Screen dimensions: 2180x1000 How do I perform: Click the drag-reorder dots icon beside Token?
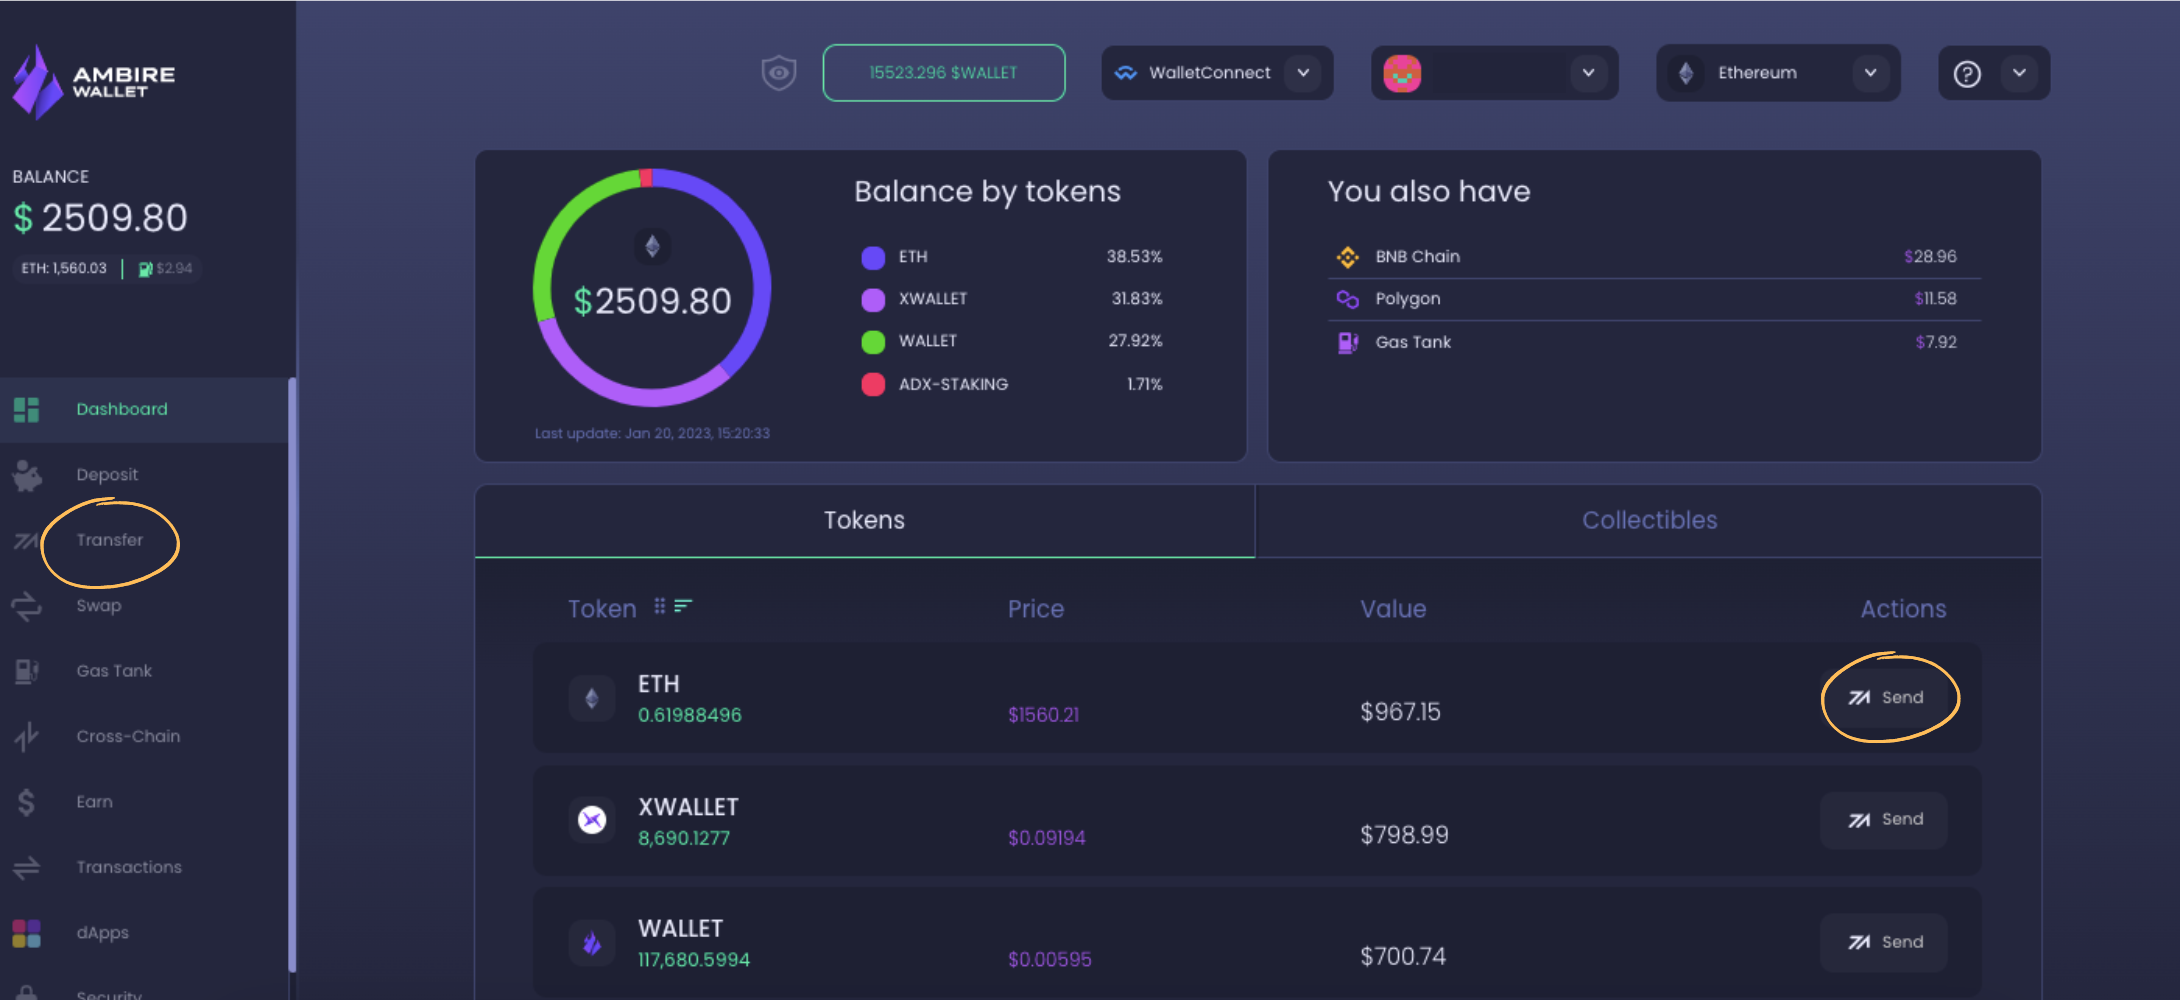(659, 606)
